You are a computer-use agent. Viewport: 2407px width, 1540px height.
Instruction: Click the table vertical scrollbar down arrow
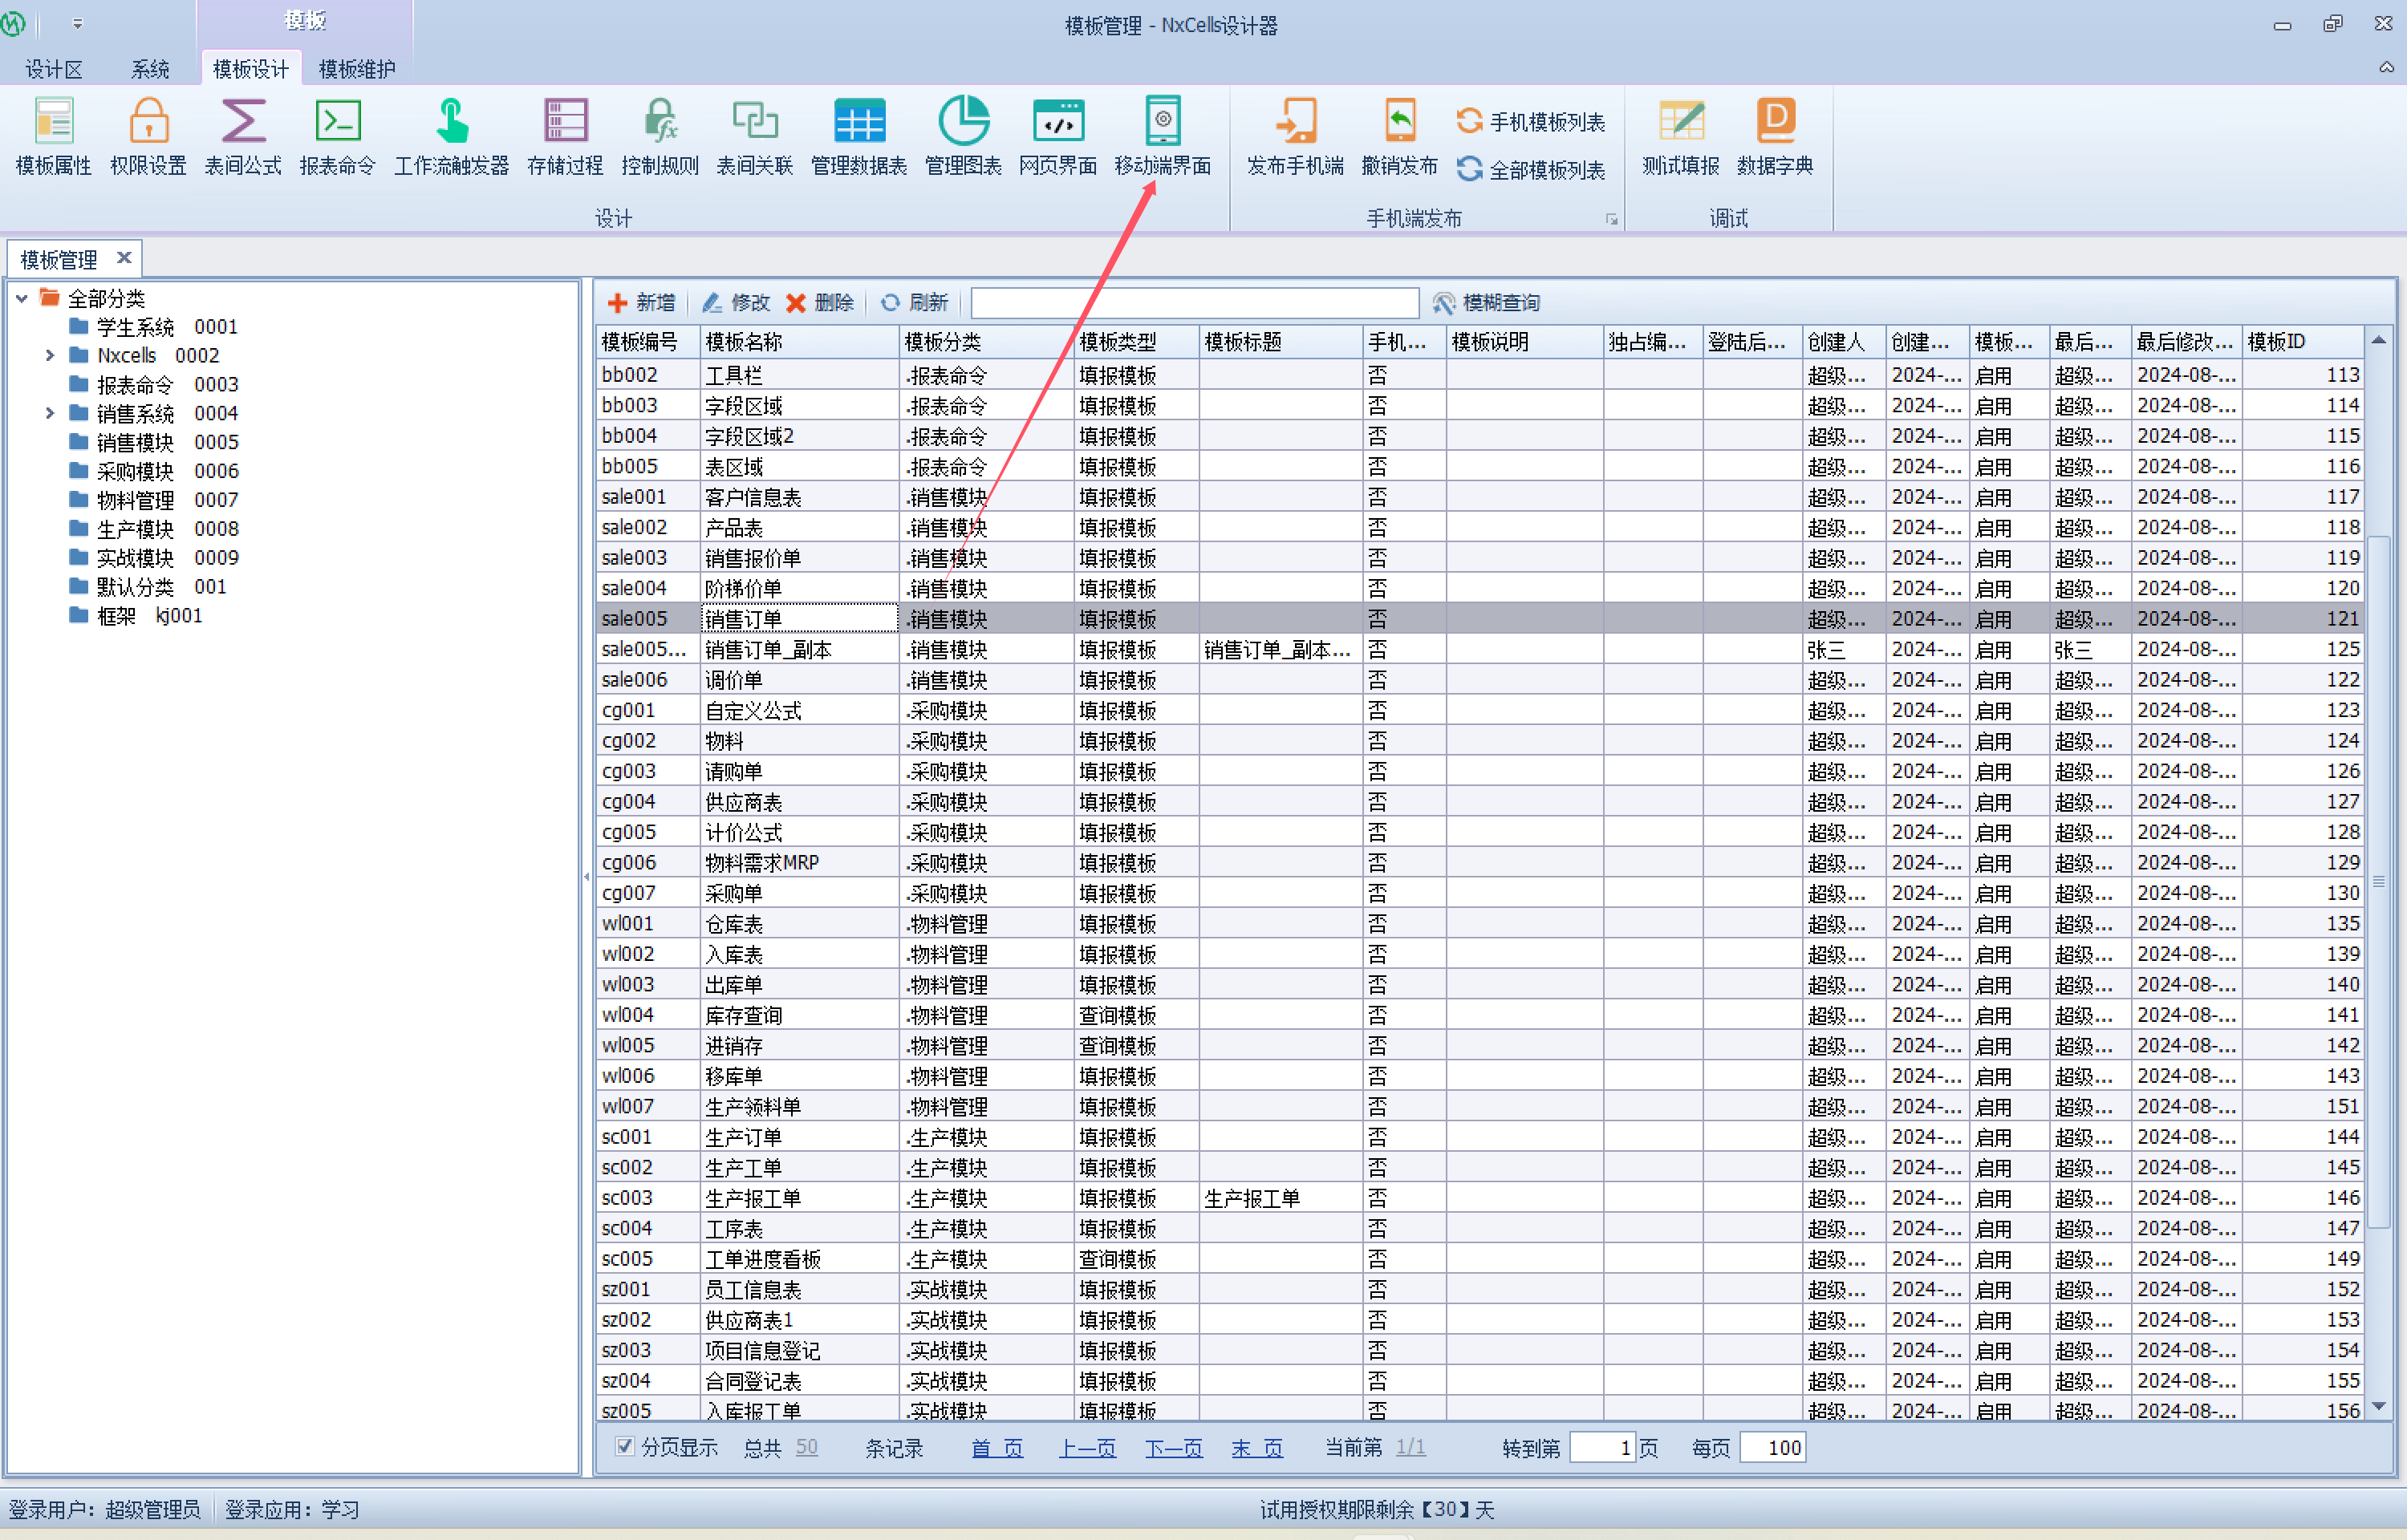(x=2379, y=1405)
